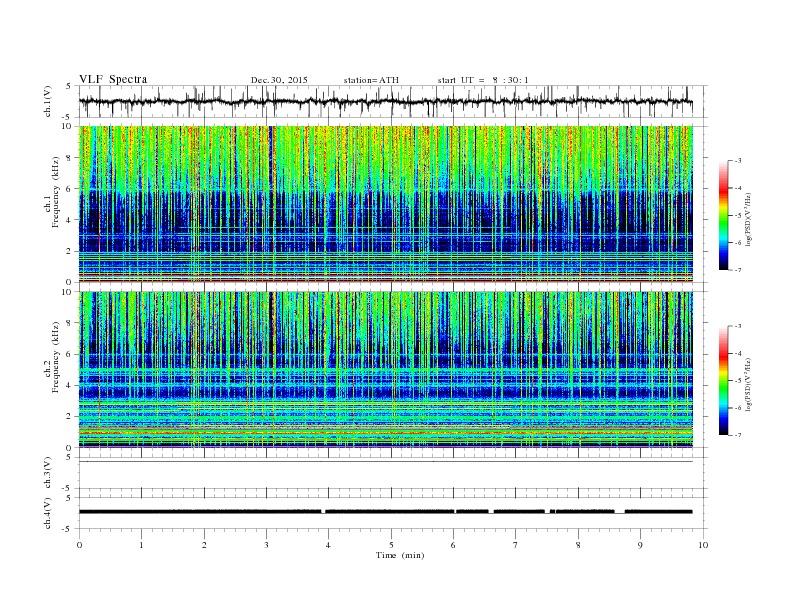Click the "-5" tick on ch.2 colorbar
The width and height of the screenshot is (792, 612).
tap(737, 381)
